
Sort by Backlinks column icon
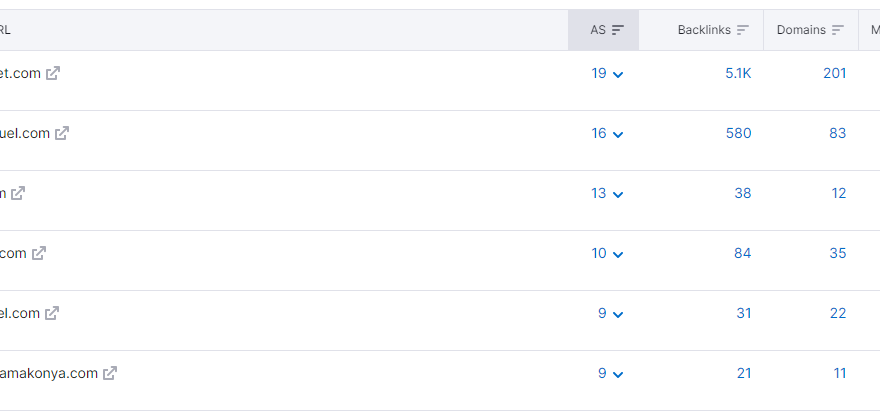pos(743,30)
